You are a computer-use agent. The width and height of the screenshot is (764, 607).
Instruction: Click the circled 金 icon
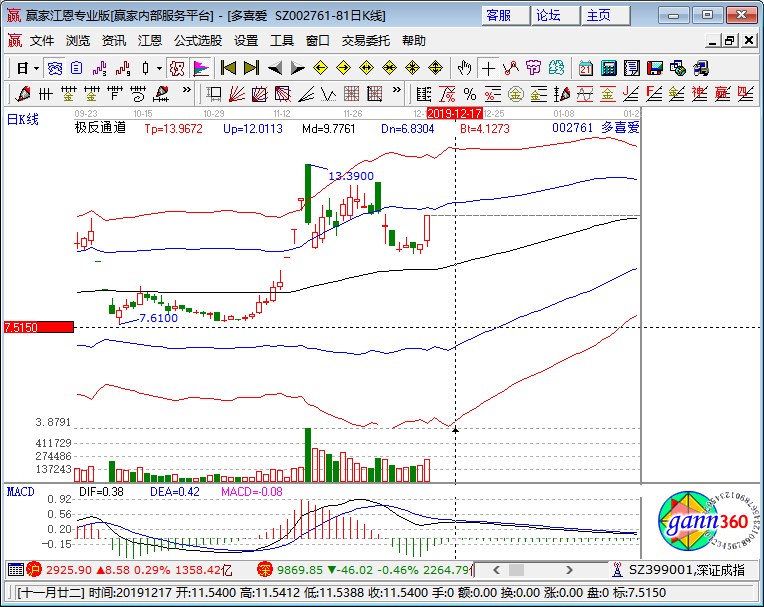coord(516,94)
